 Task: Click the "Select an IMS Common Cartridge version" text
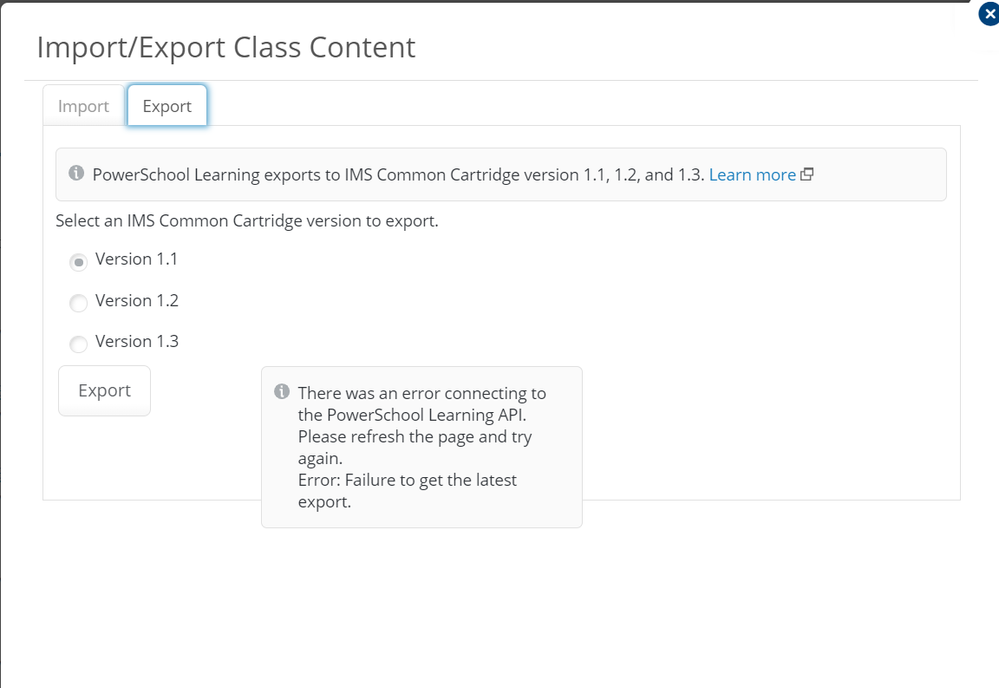[247, 220]
